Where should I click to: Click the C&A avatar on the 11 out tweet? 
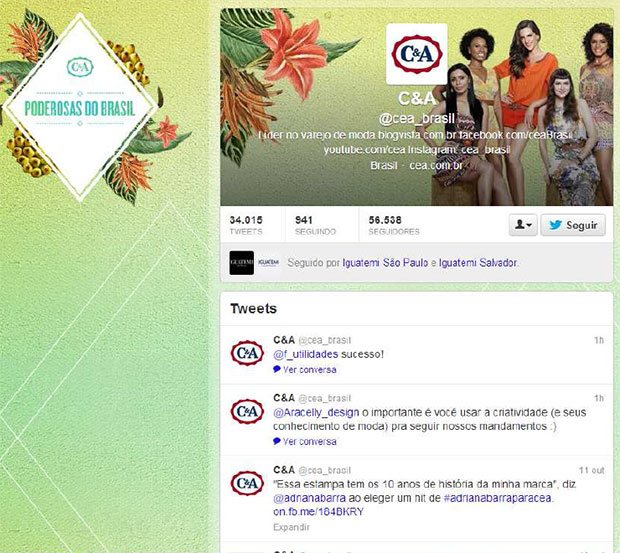(x=247, y=483)
